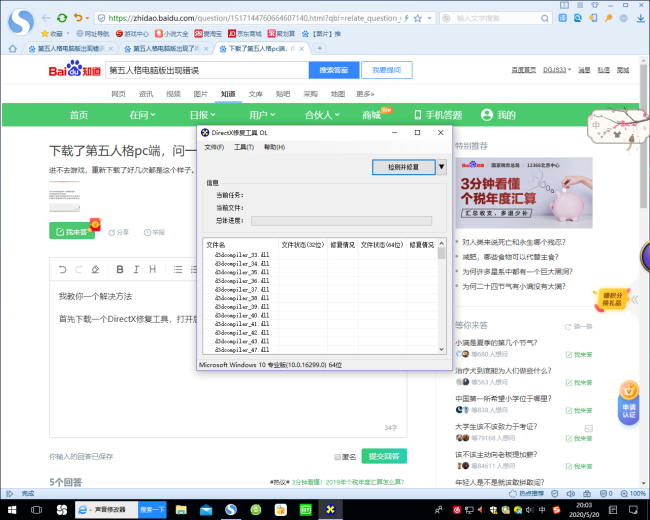Click the Baidu Zhidao search input field
Screen dimensions: 650x520
pyautogui.click(x=207, y=70)
